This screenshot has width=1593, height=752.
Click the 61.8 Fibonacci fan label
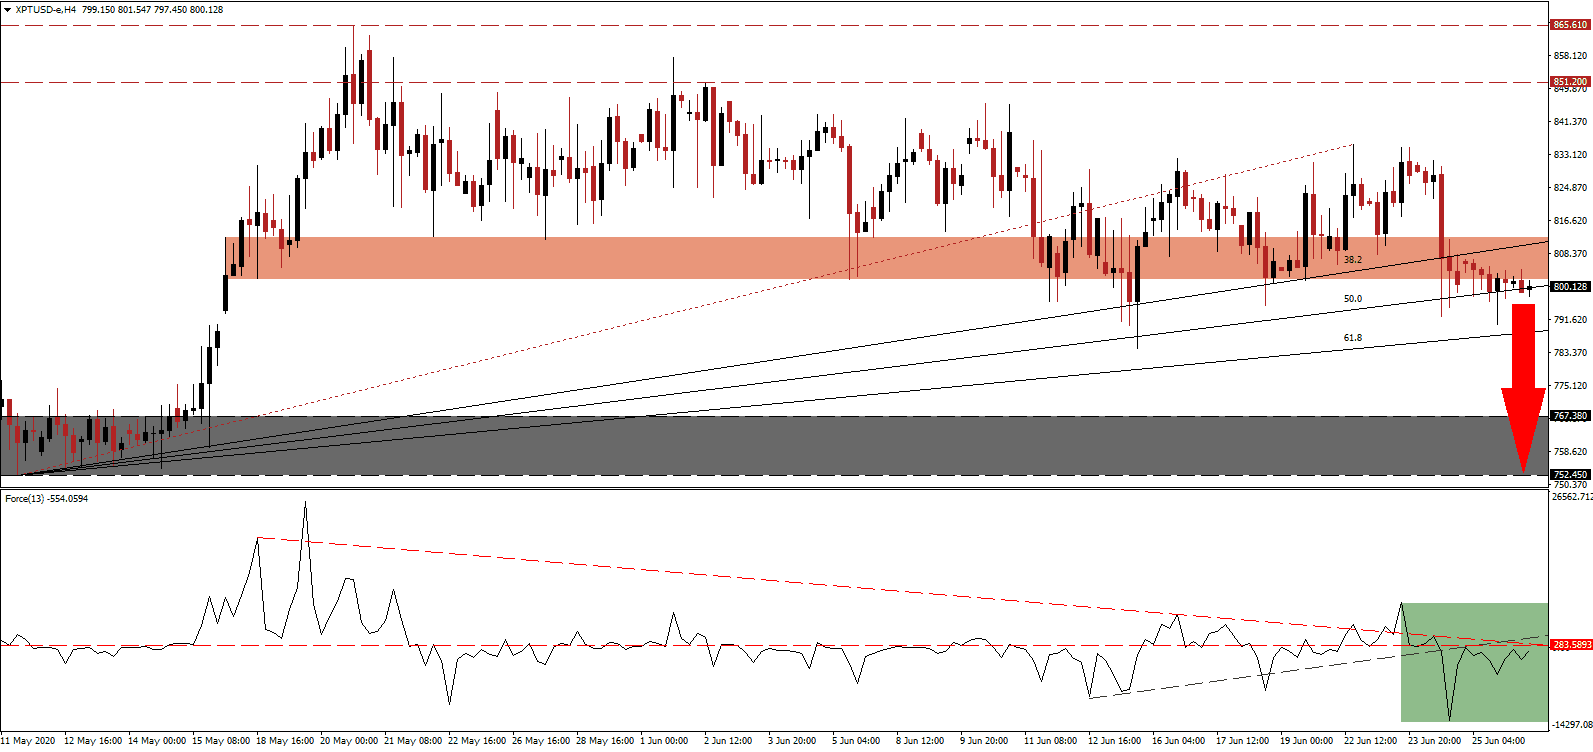1352,338
